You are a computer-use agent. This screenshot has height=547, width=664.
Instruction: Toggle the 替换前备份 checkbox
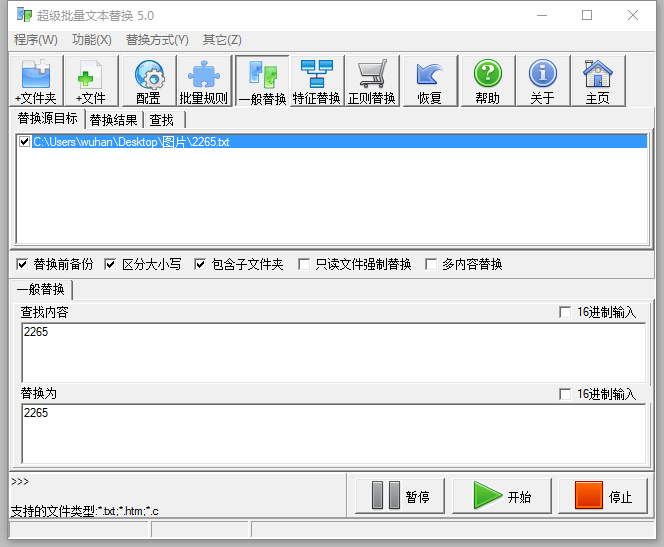click(x=23, y=265)
